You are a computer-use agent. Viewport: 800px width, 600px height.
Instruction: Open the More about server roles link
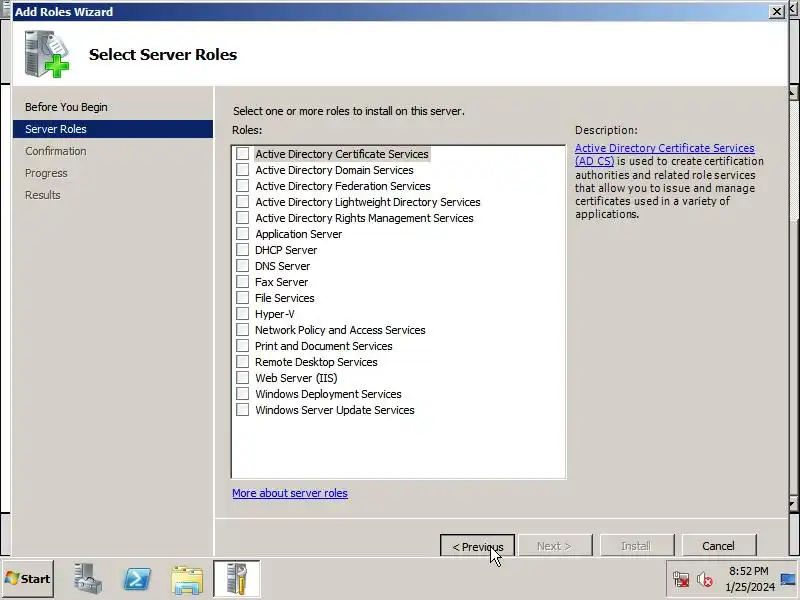pos(290,493)
